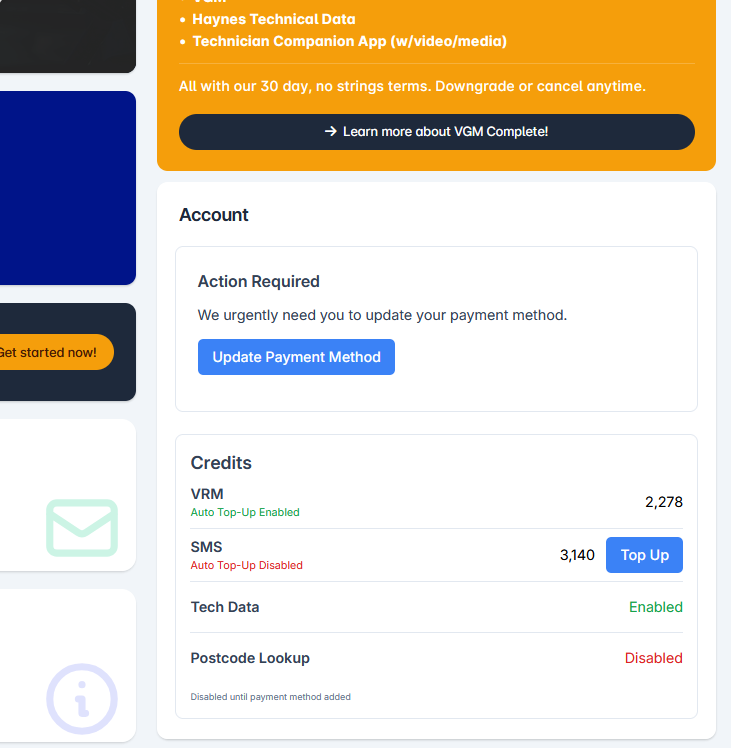731x748 pixels.
Task: Click the purple info circle icon
Action: 82,699
